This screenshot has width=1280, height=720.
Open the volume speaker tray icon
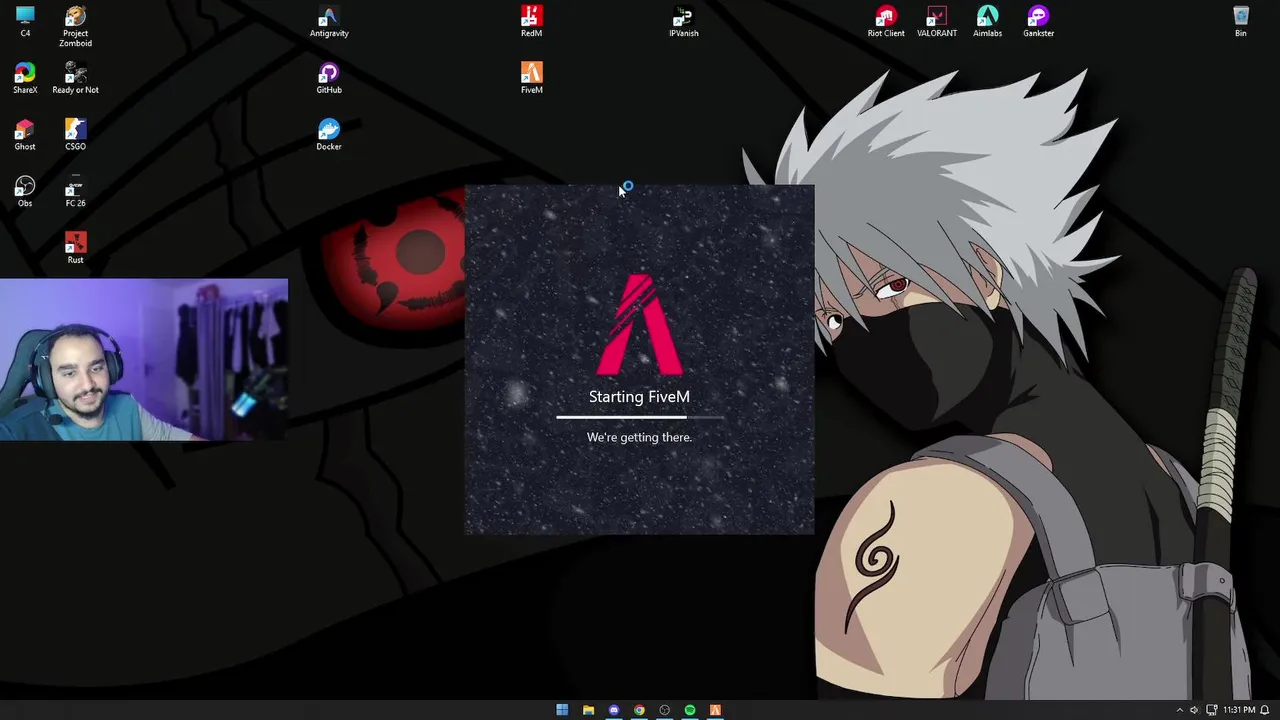click(1194, 710)
